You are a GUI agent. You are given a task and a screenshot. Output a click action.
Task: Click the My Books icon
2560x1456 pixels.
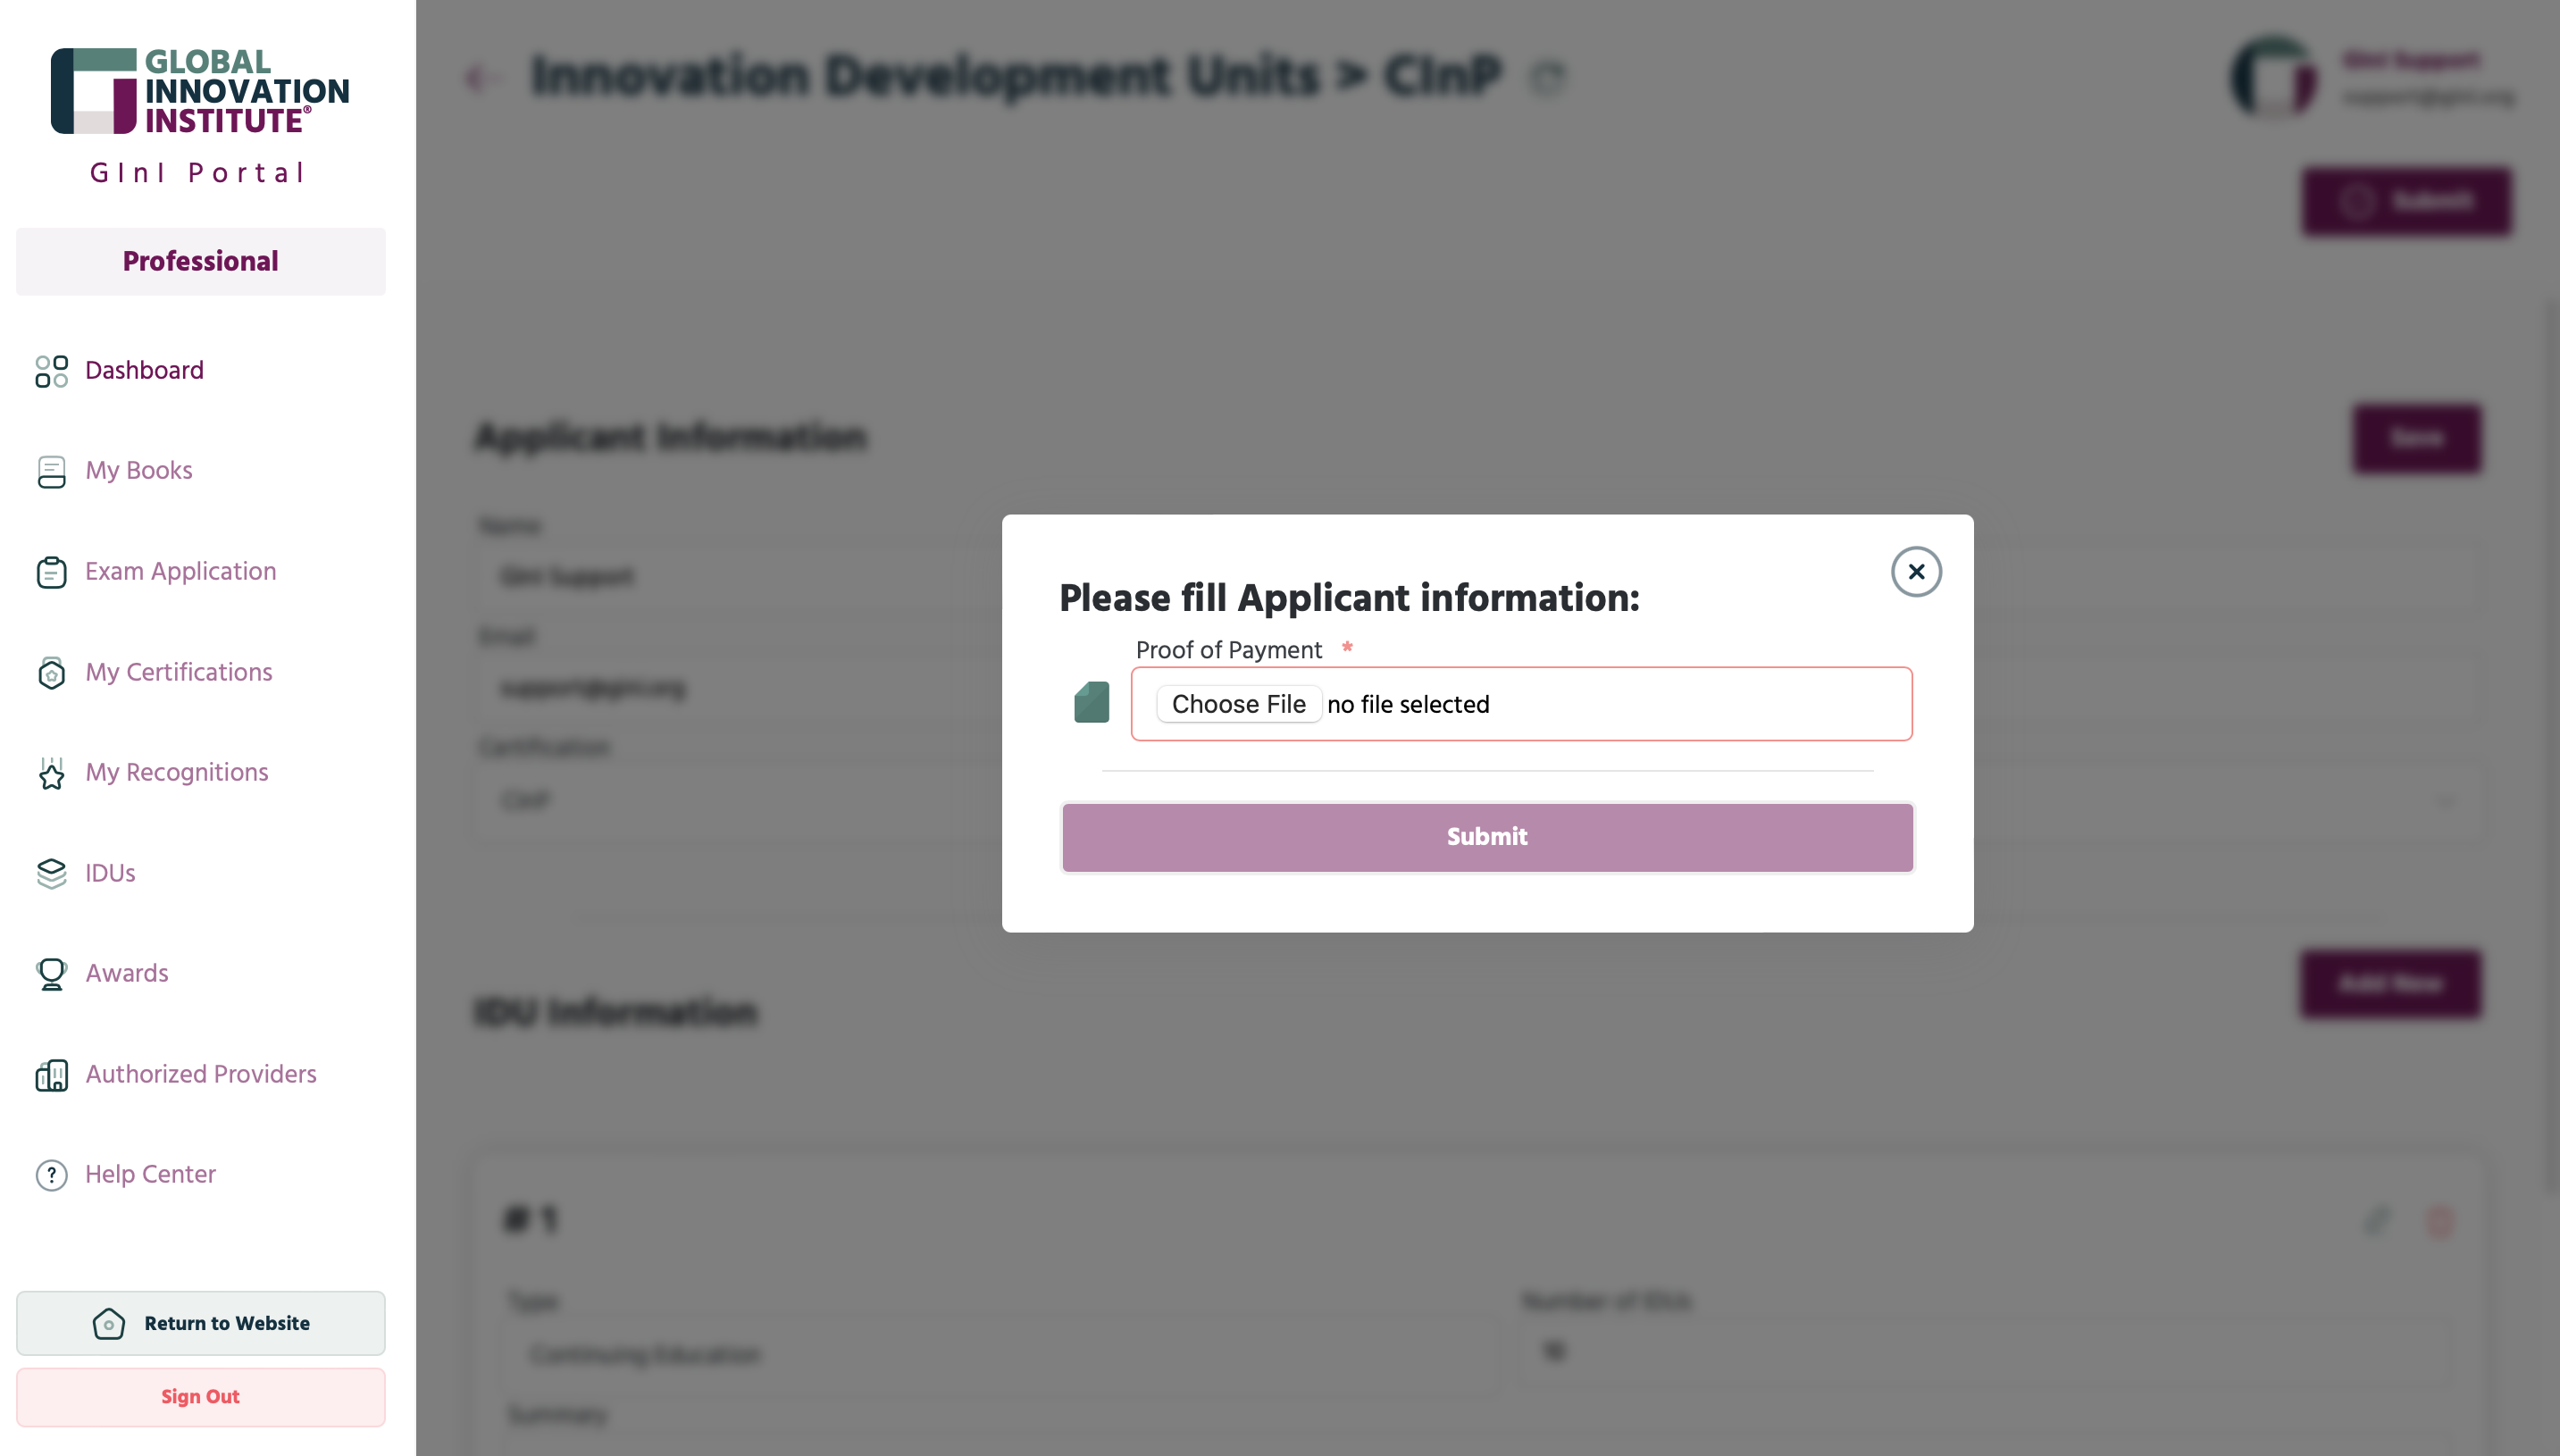click(51, 471)
